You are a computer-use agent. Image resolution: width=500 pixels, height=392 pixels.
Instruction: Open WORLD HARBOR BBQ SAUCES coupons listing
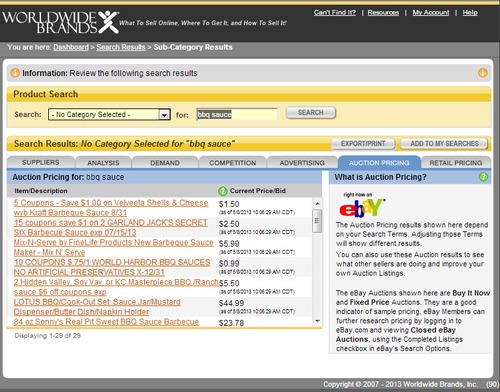pyautogui.click(x=112, y=267)
